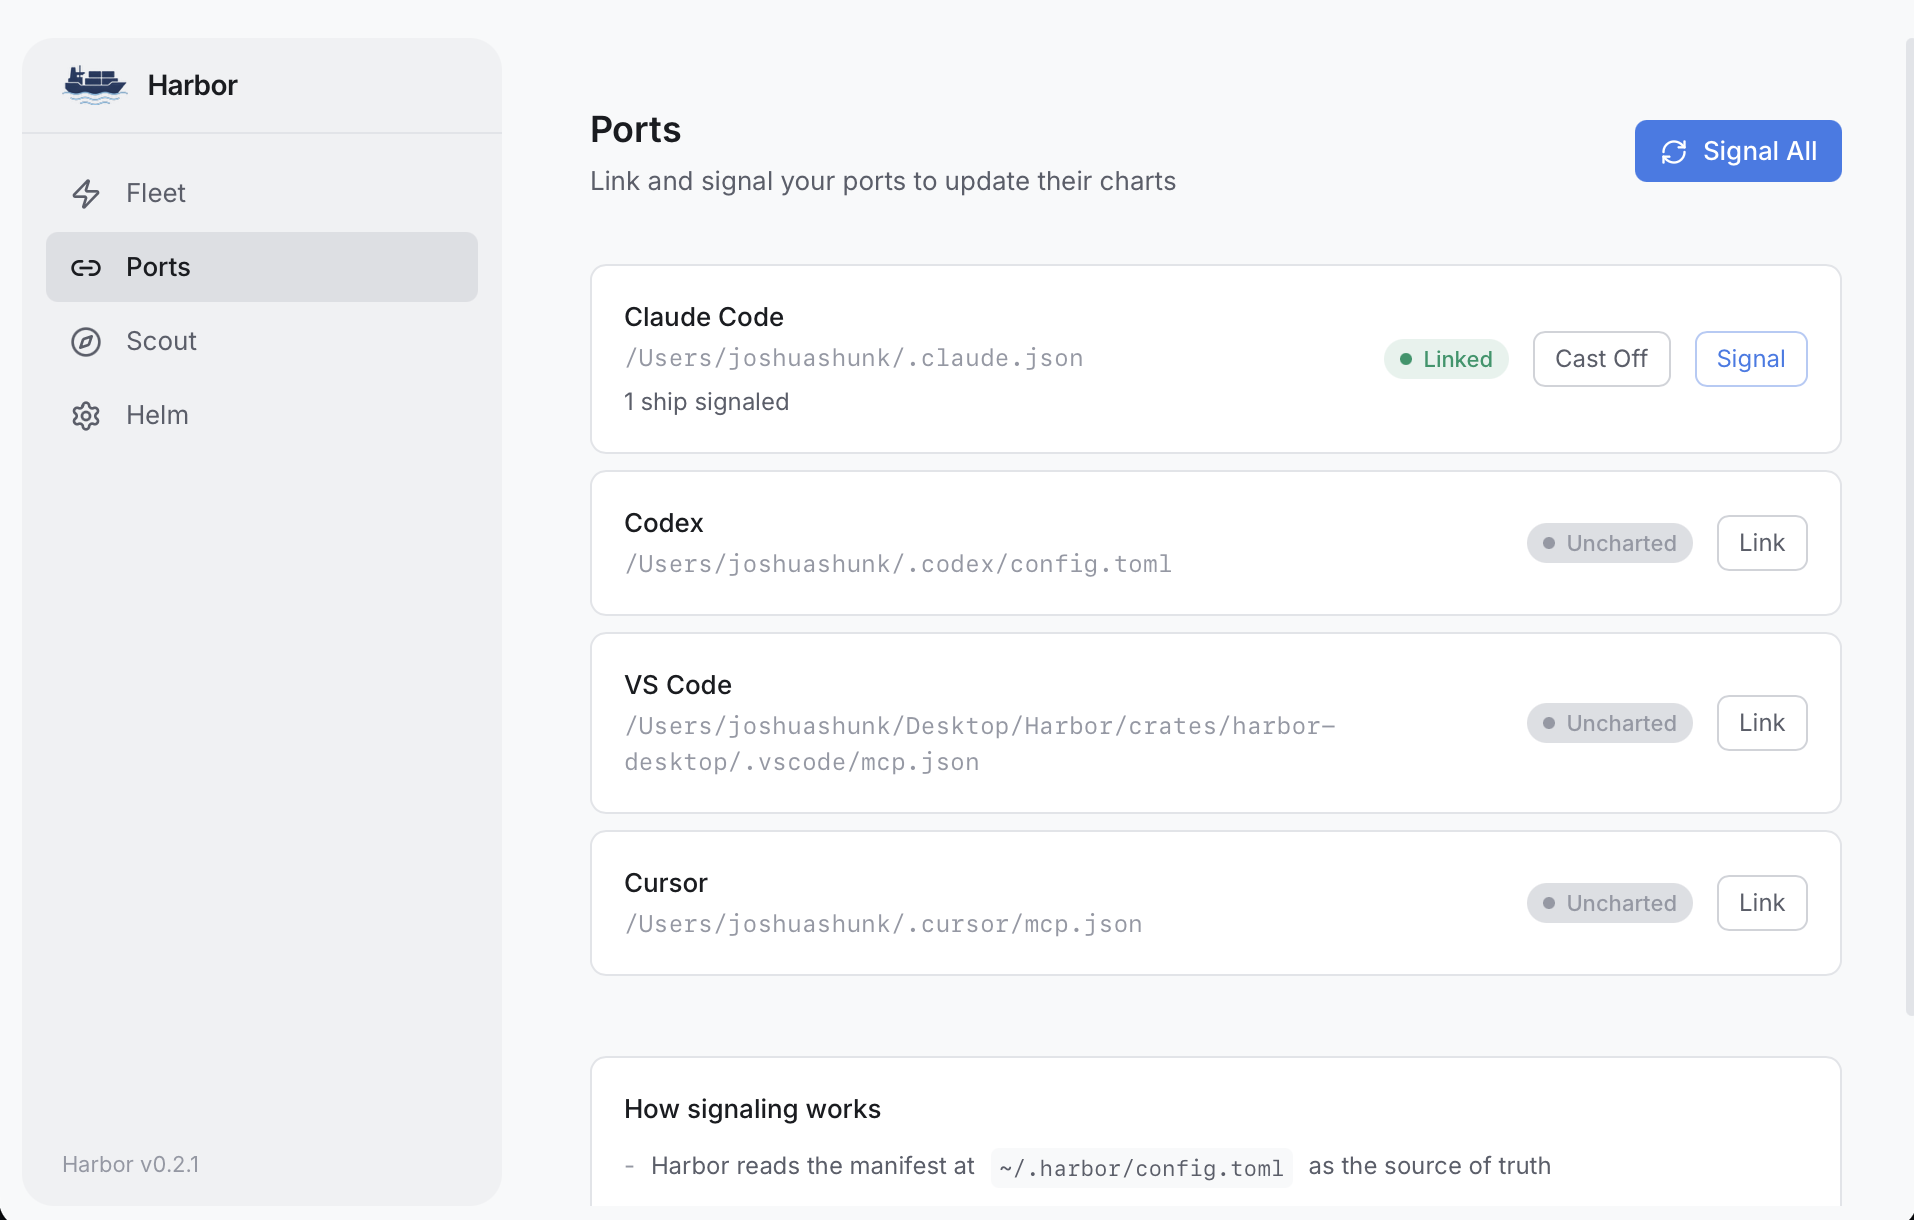The image size is (1914, 1220).
Task: Click the Helm gear icon
Action: click(87, 415)
